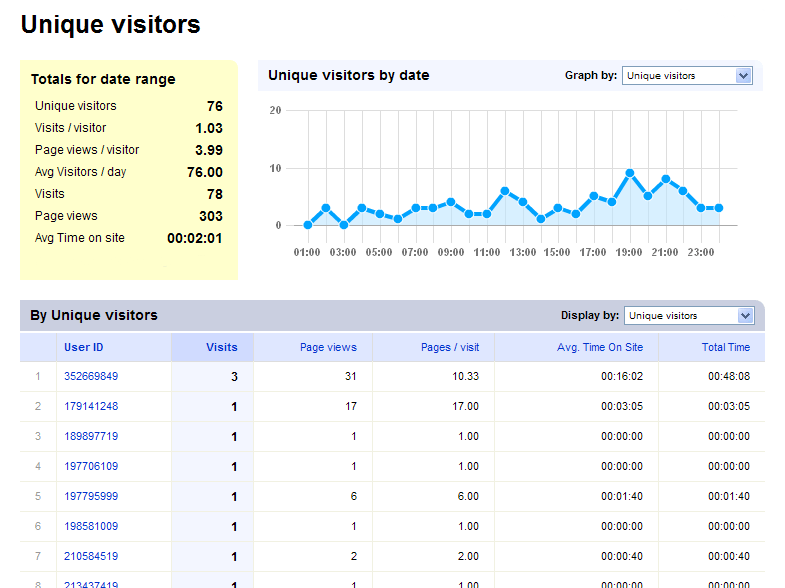View user 197795999
The height and width of the screenshot is (588, 785).
[91, 497]
